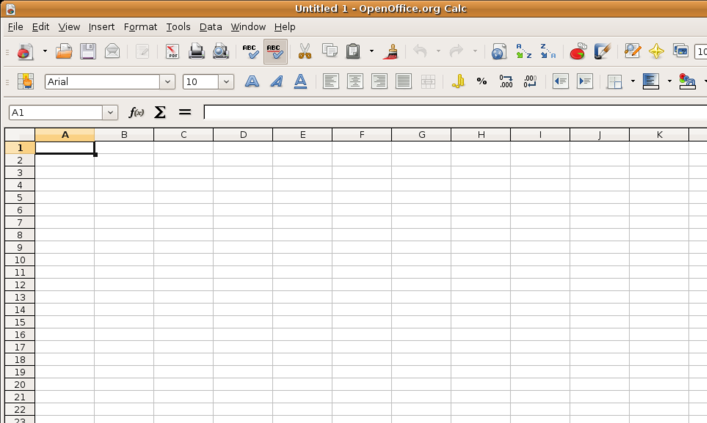Toggle the Navigator star icon
Image resolution: width=707 pixels, height=423 pixels.
656,51
